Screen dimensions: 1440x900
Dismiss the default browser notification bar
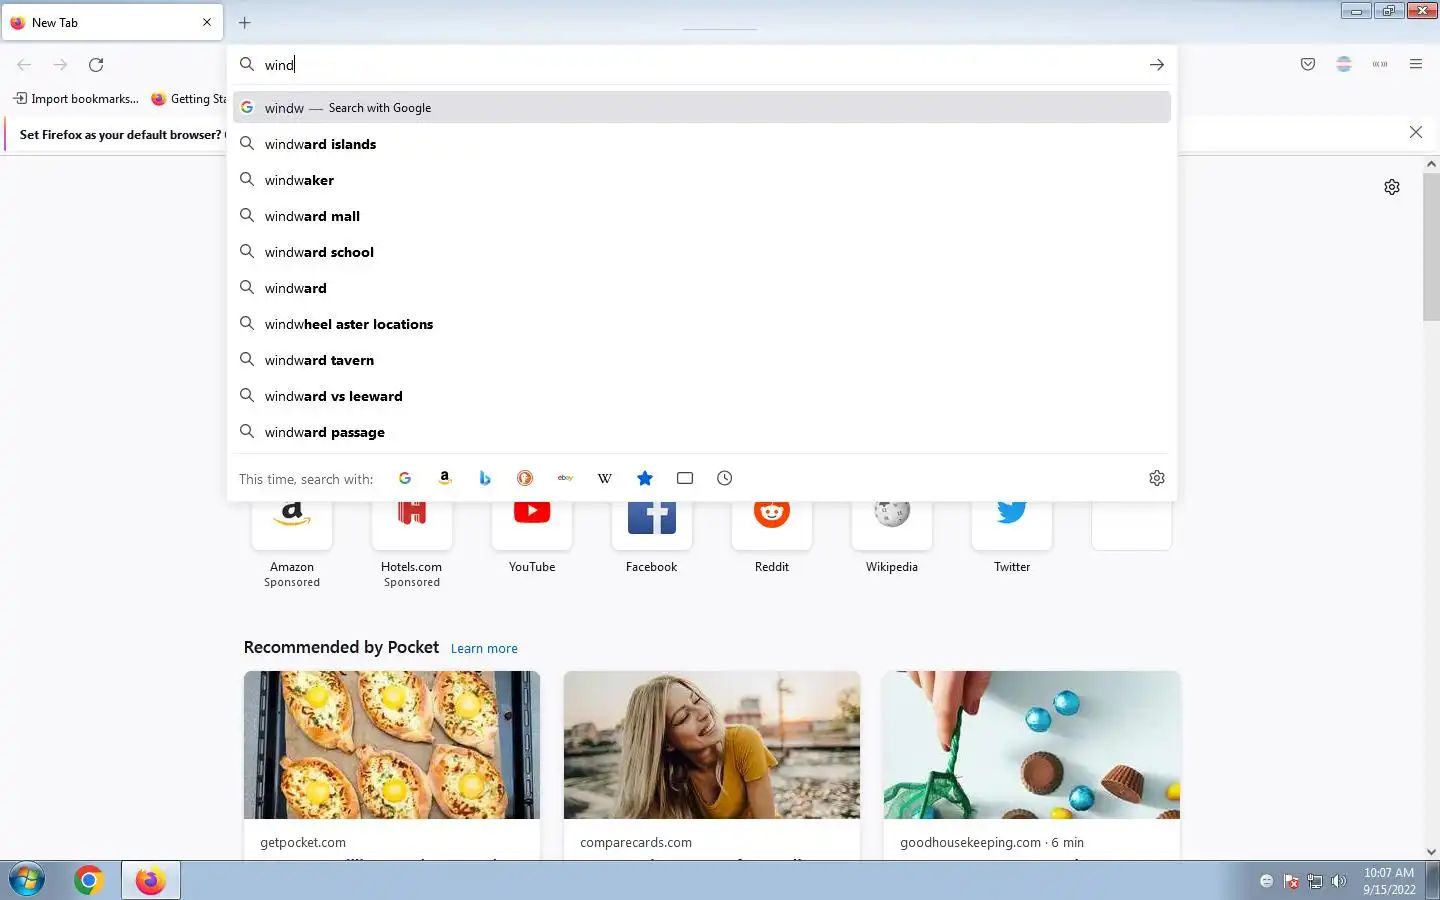point(1416,132)
